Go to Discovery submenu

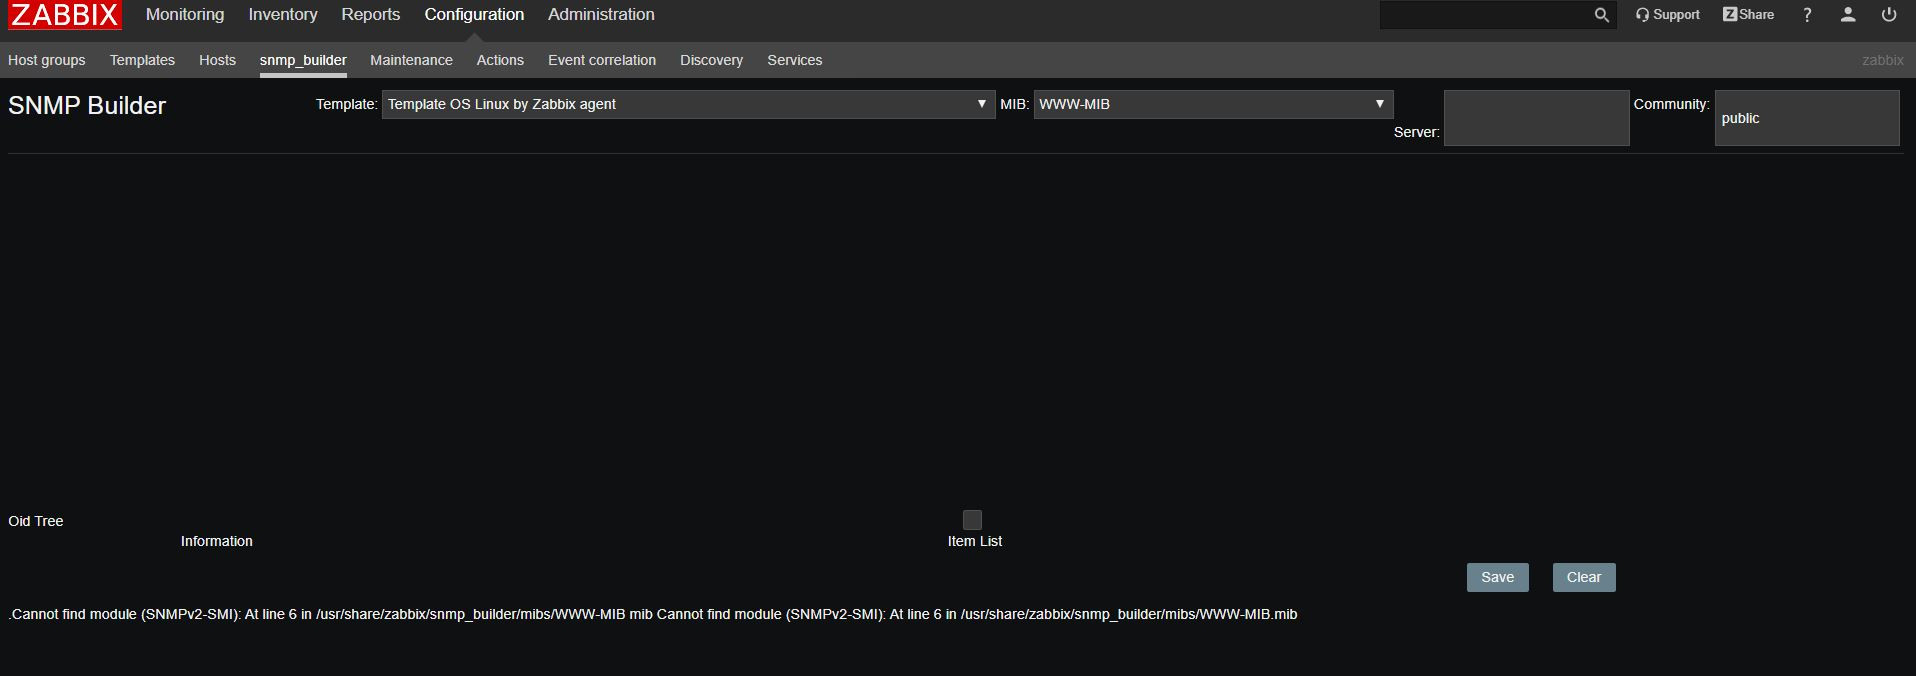(711, 60)
